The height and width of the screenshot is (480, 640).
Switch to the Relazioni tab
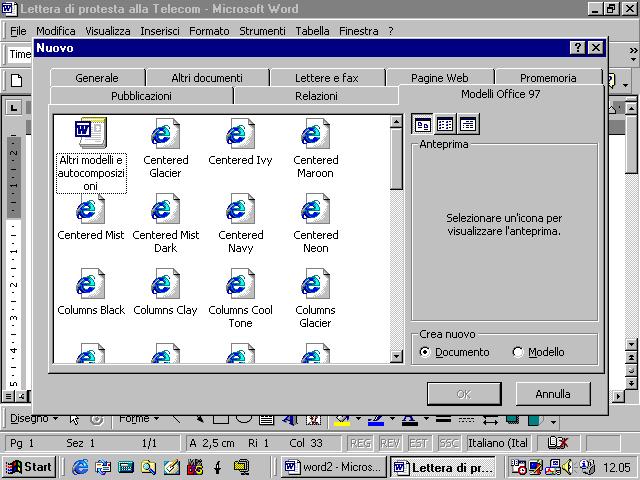[x=316, y=96]
